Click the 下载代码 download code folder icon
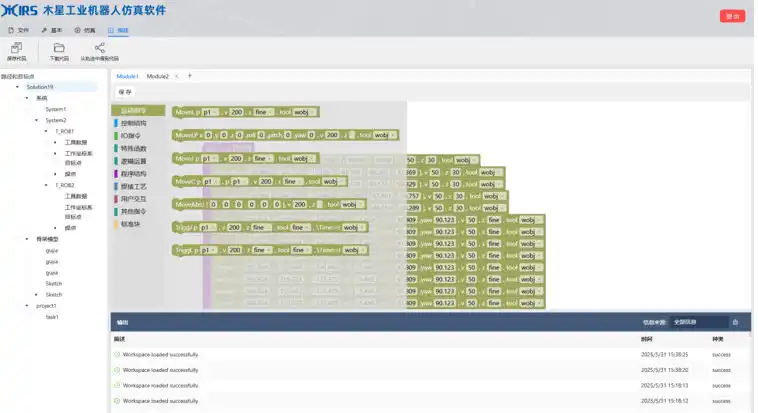This screenshot has height=413, width=758. [59, 47]
